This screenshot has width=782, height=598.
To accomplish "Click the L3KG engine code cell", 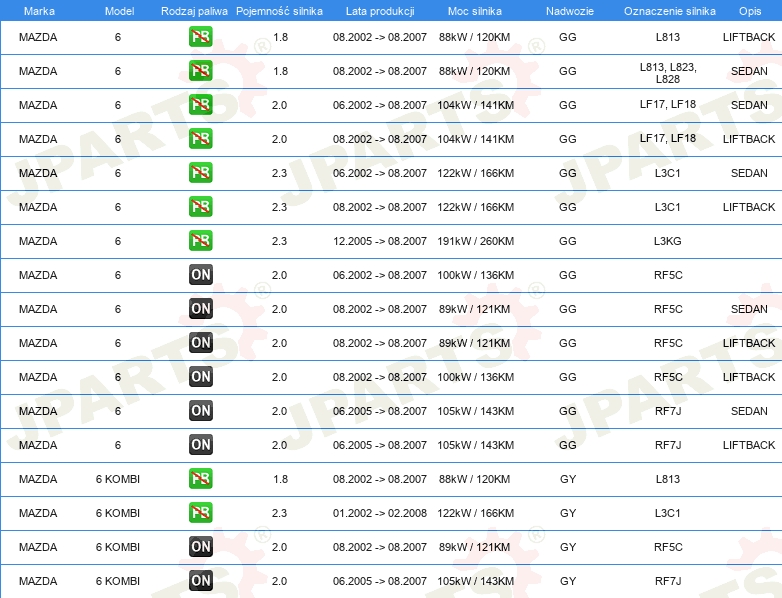I will [667, 241].
